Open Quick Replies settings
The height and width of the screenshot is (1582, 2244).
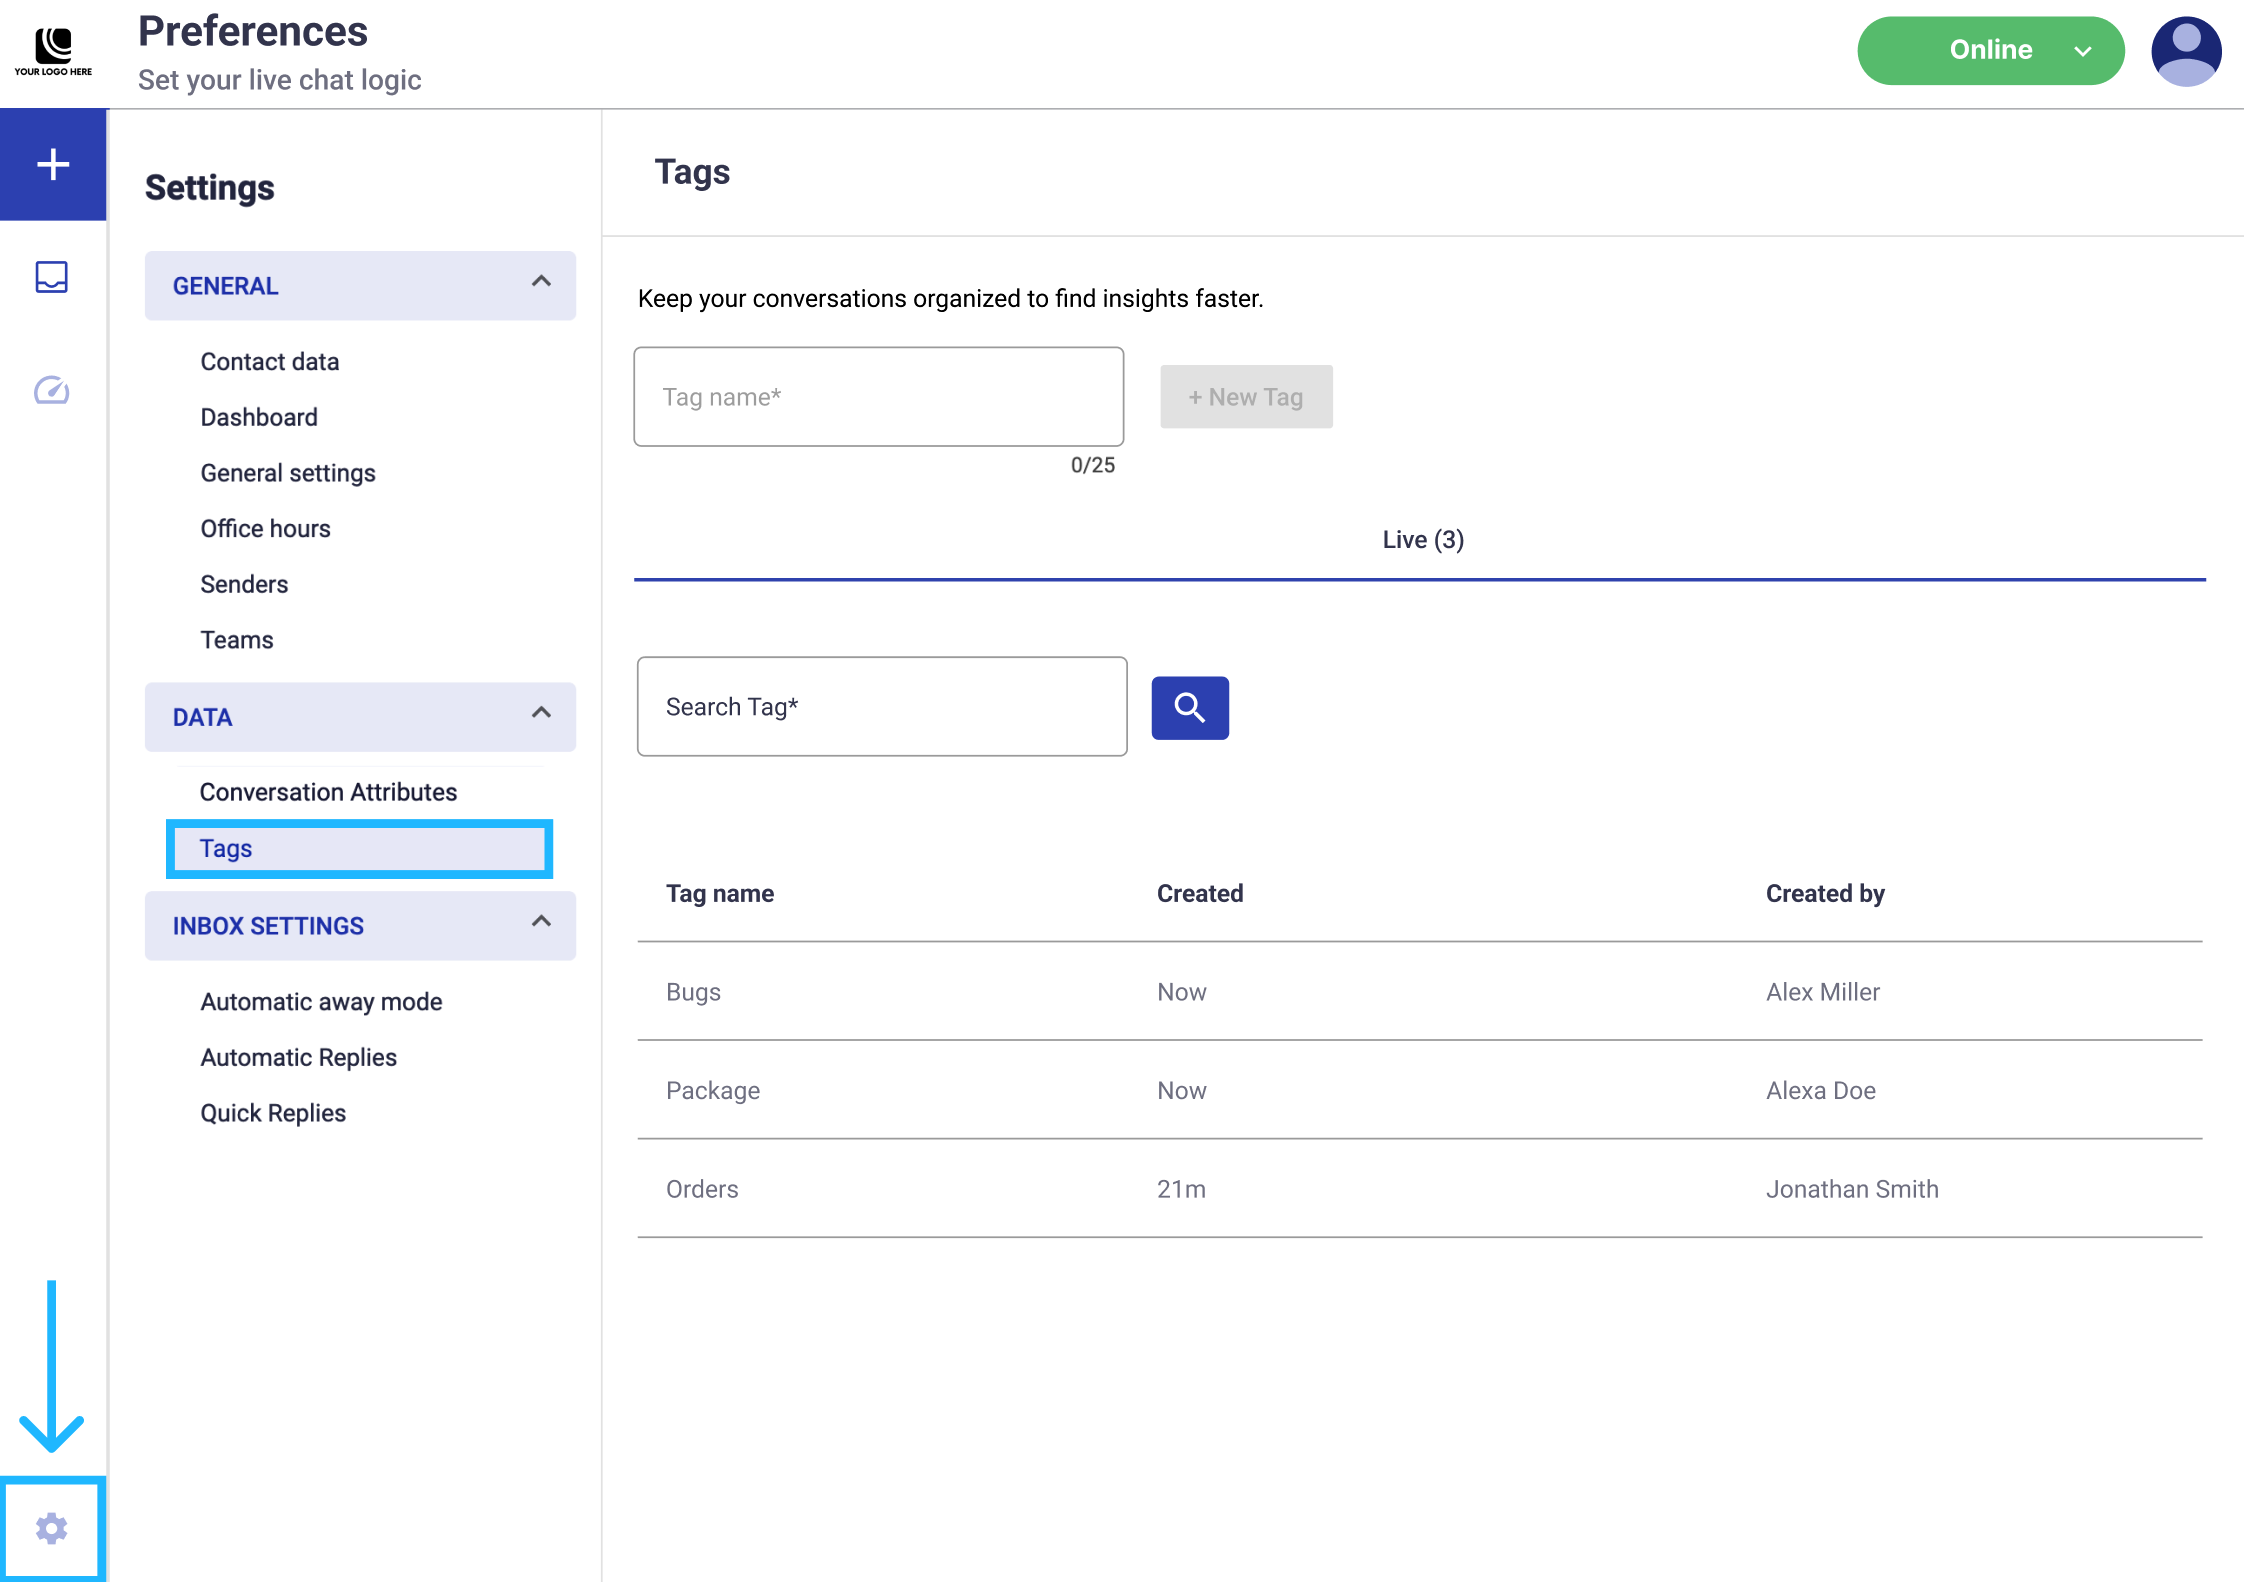tap(273, 1113)
